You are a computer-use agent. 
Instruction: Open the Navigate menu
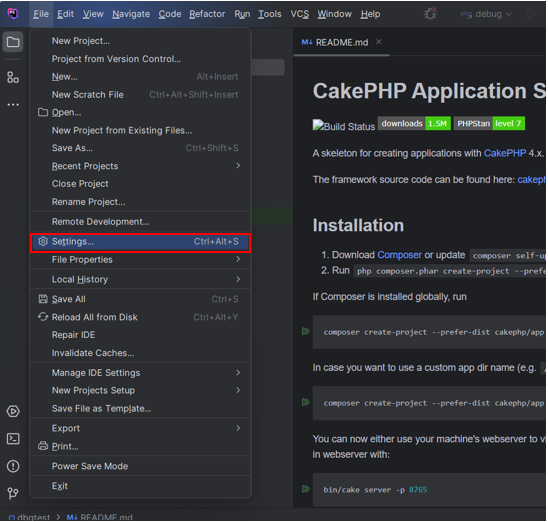coord(131,14)
